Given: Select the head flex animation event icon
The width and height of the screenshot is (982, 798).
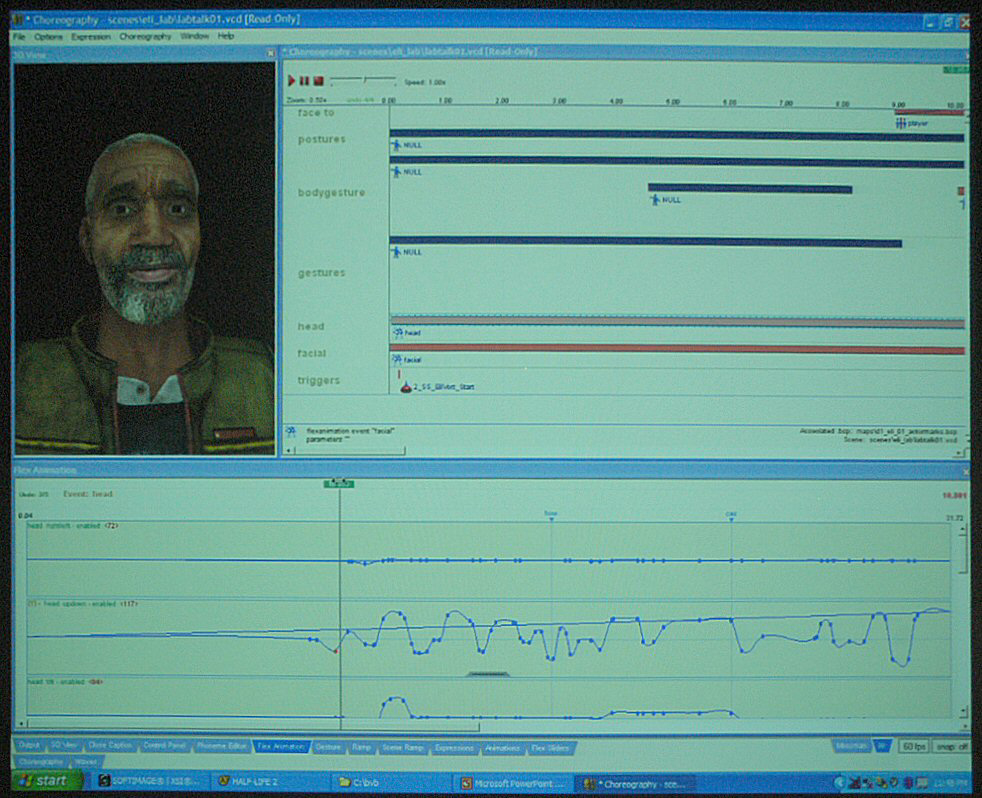Looking at the screenshot, I should click(x=397, y=332).
